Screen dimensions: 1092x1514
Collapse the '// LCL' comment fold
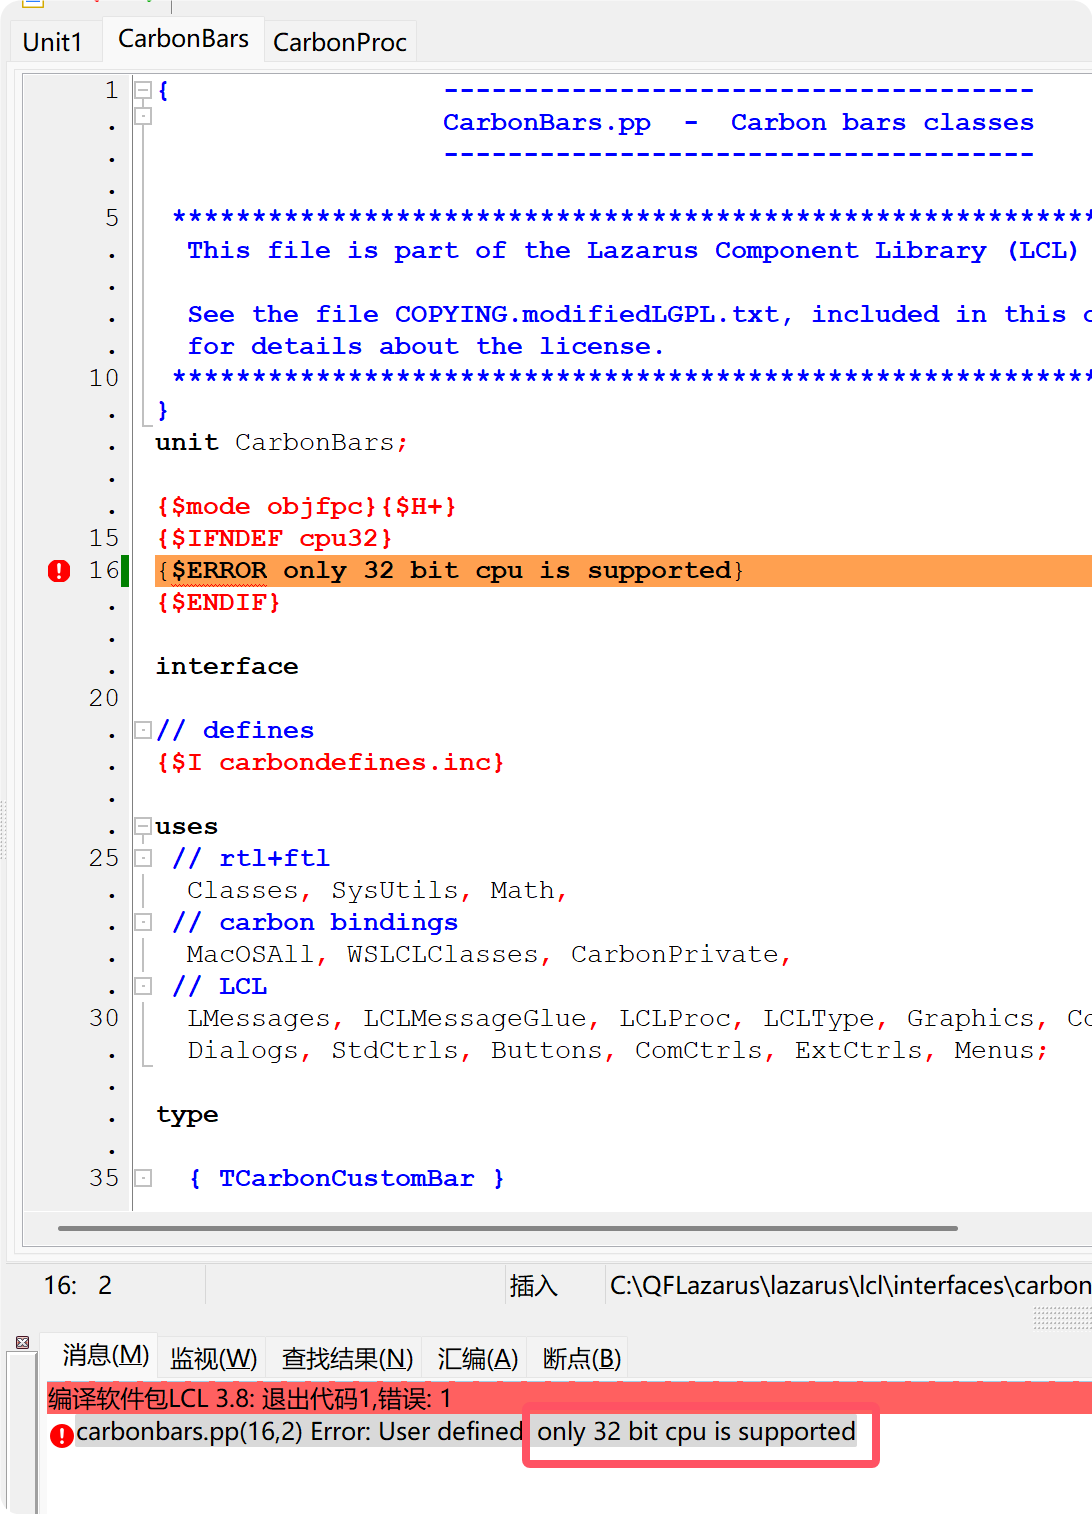[x=143, y=986]
